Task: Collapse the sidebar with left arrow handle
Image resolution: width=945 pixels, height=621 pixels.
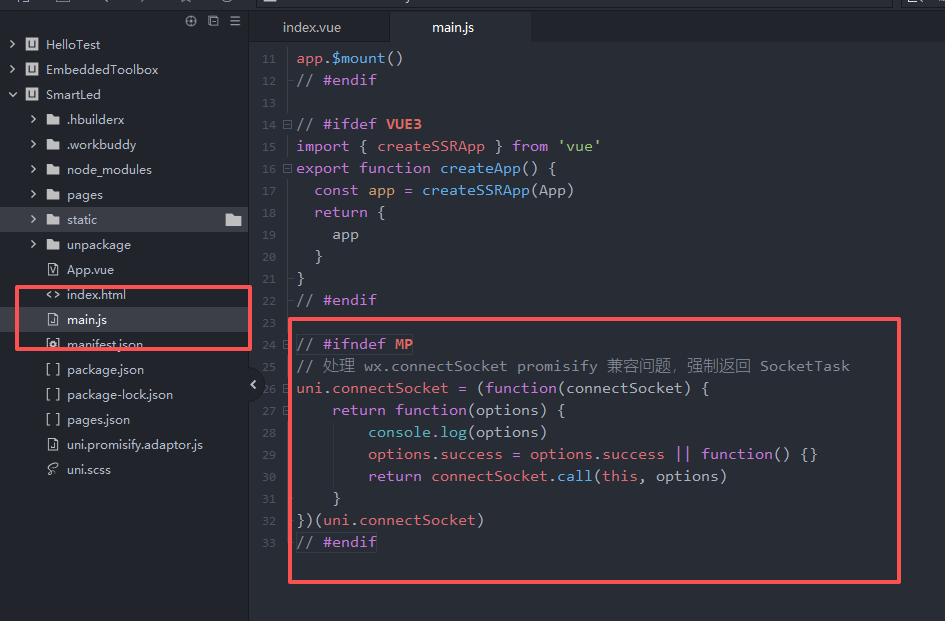Action: coord(253,384)
